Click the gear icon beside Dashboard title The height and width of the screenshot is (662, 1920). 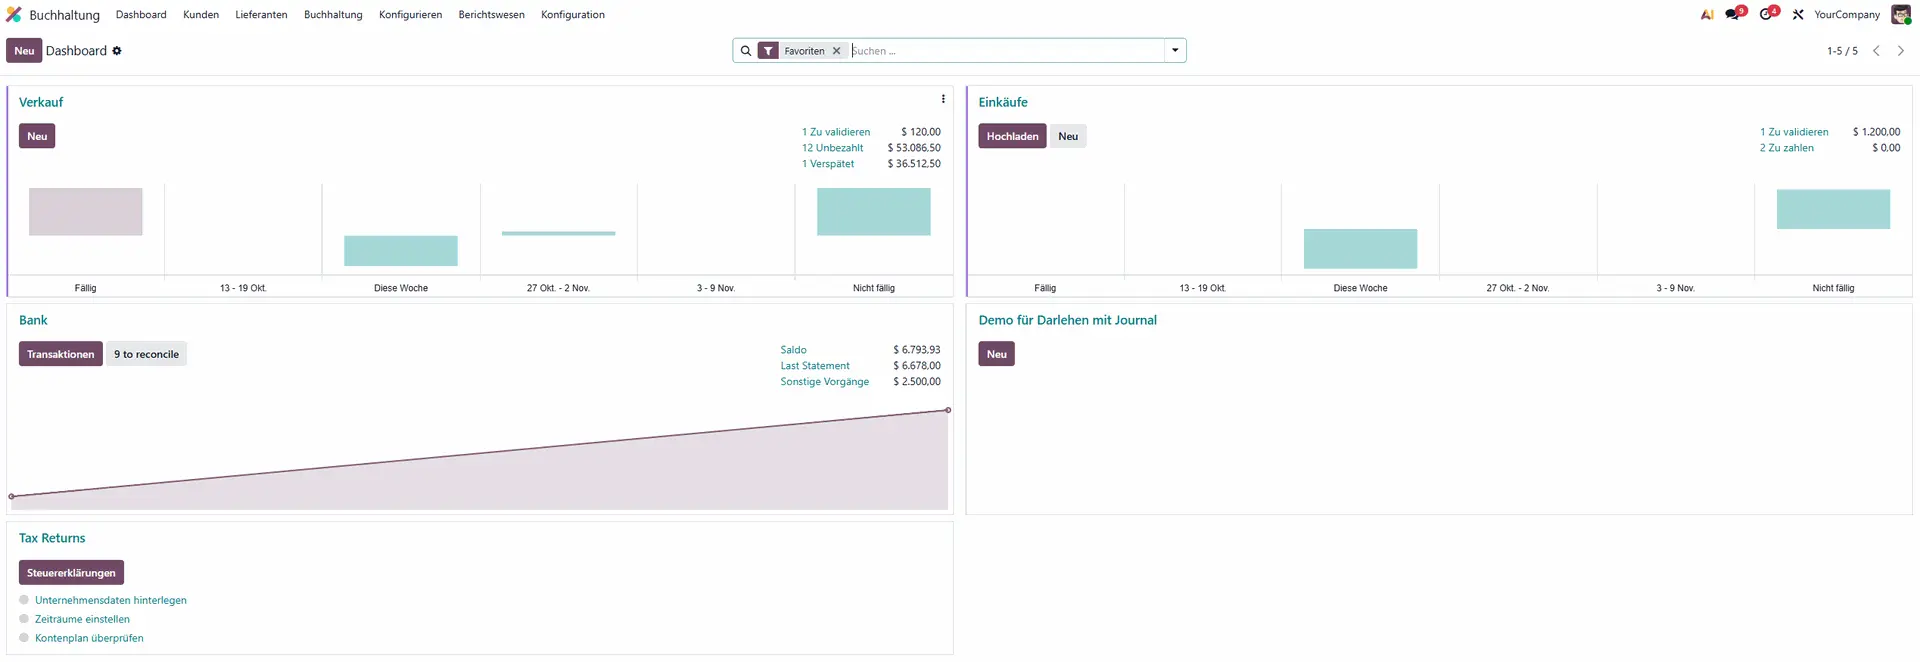point(117,51)
